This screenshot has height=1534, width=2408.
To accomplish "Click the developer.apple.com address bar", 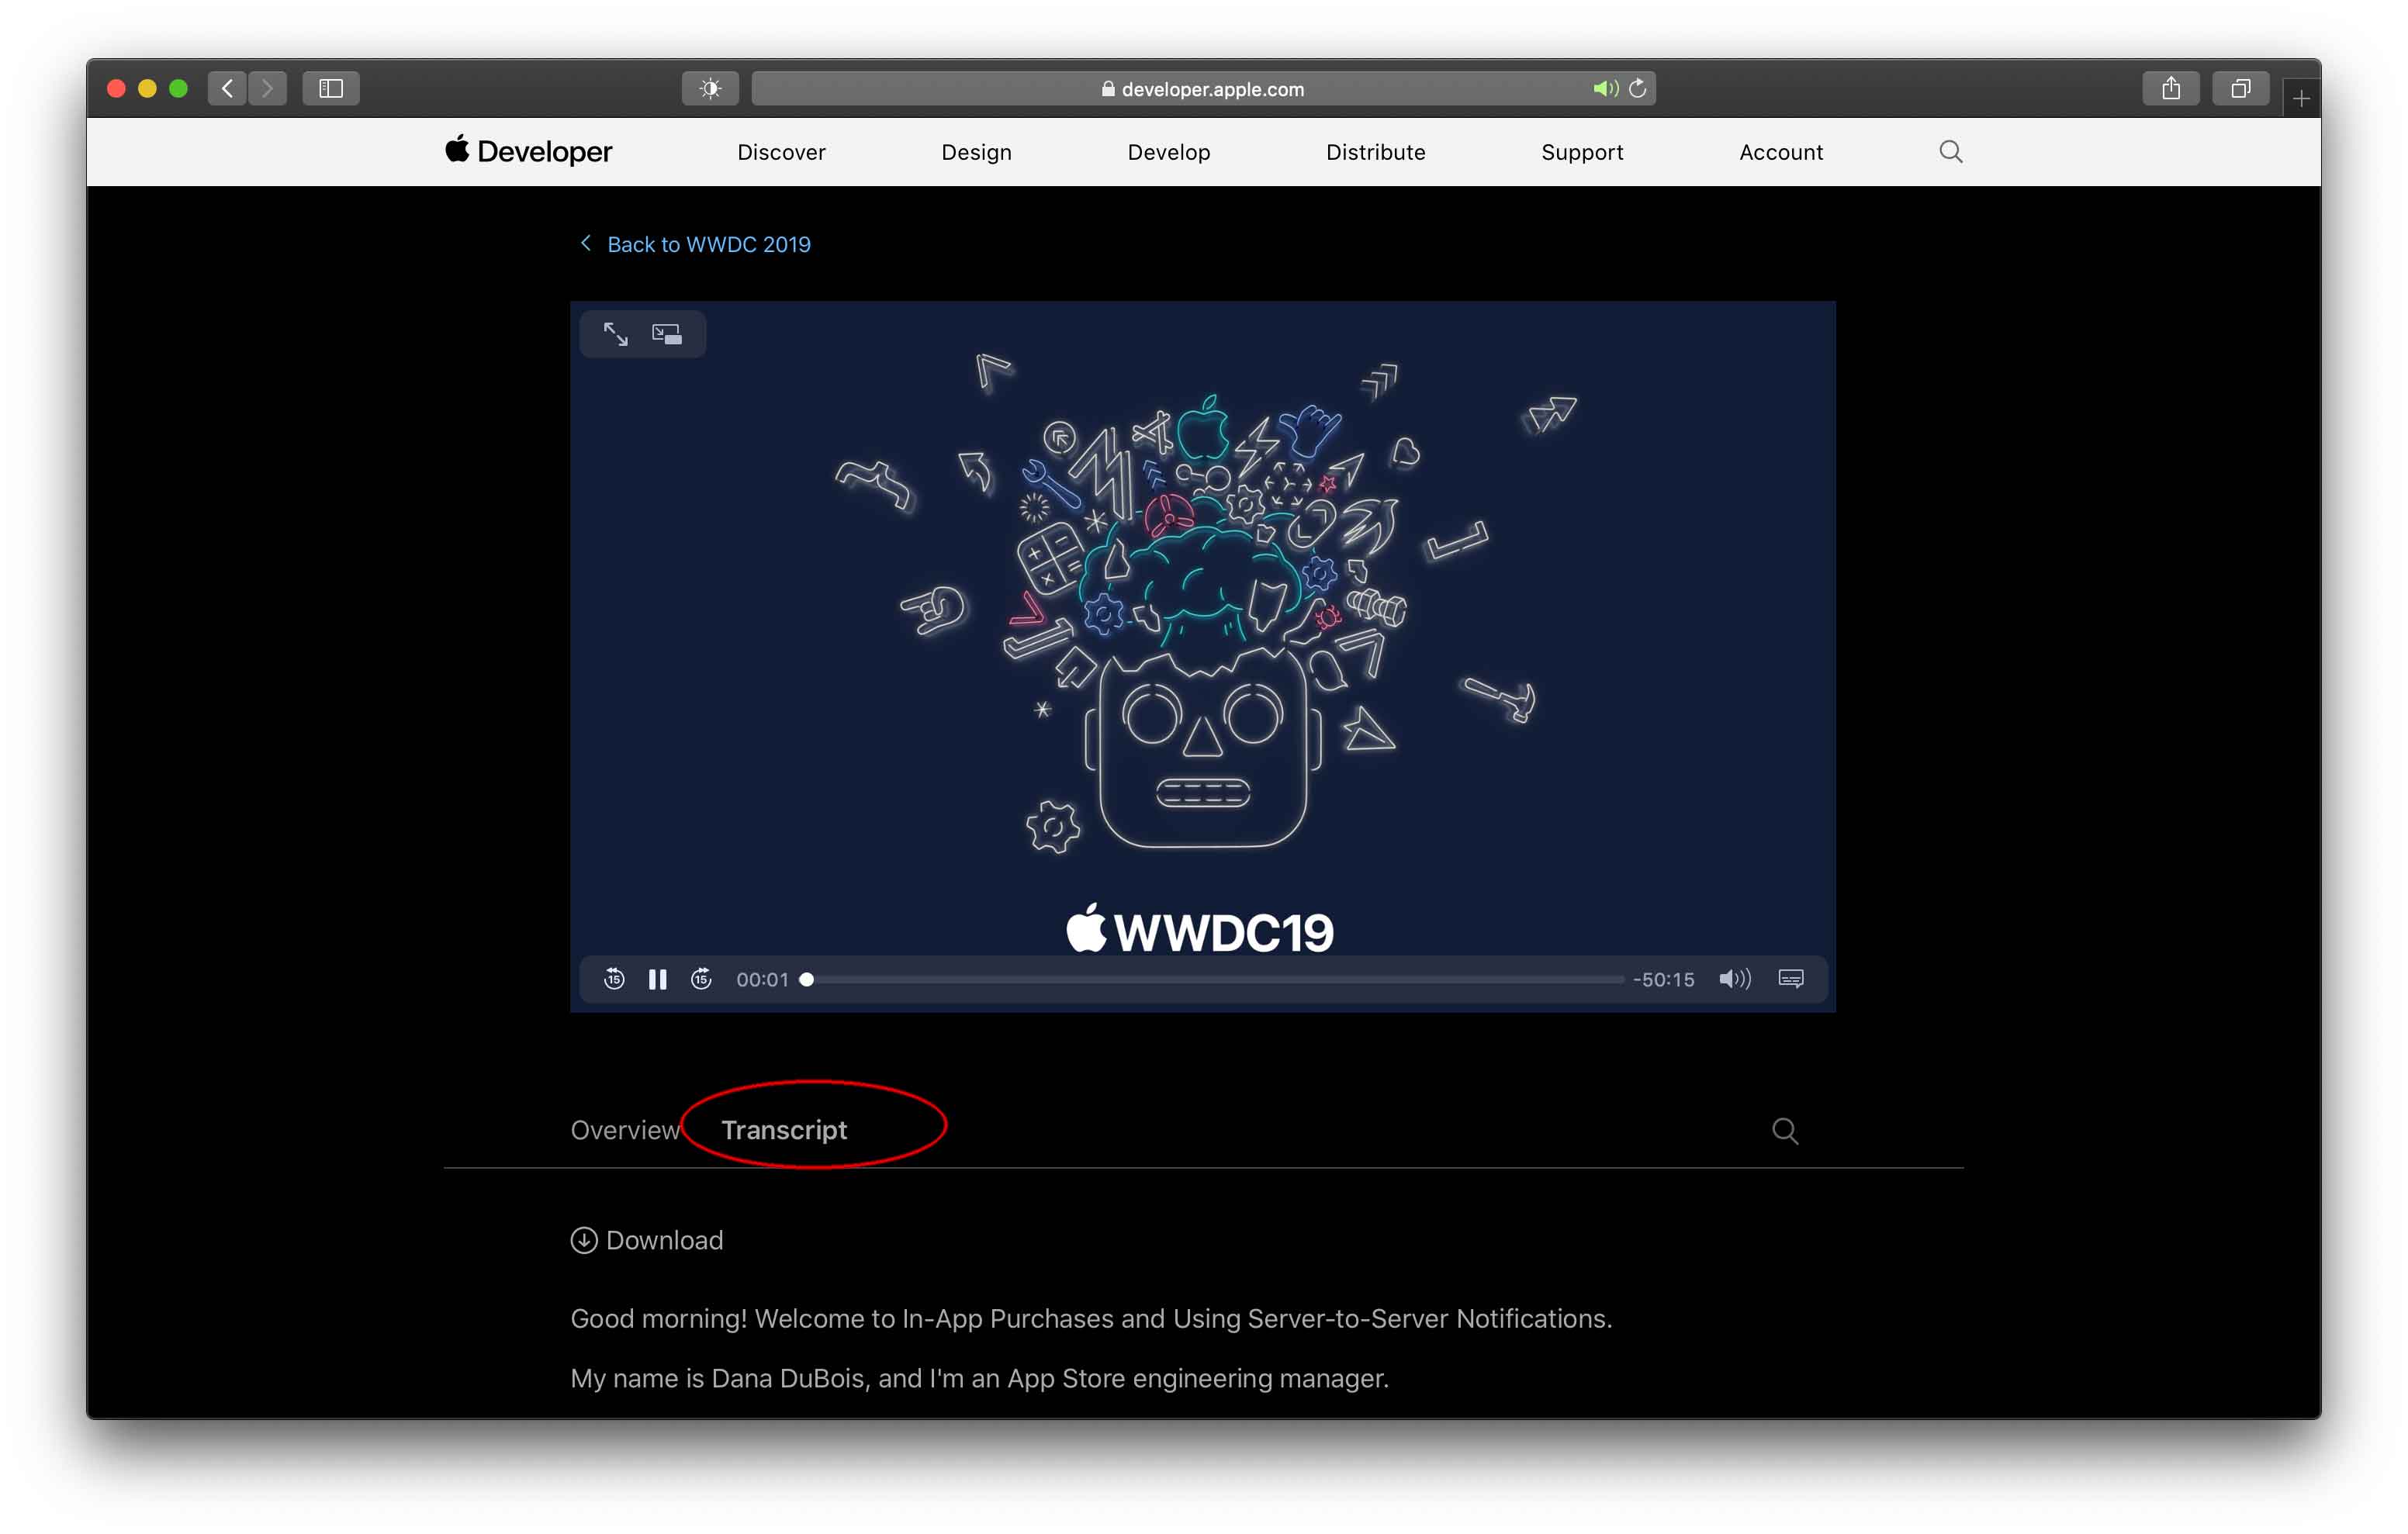I will 1203,89.
